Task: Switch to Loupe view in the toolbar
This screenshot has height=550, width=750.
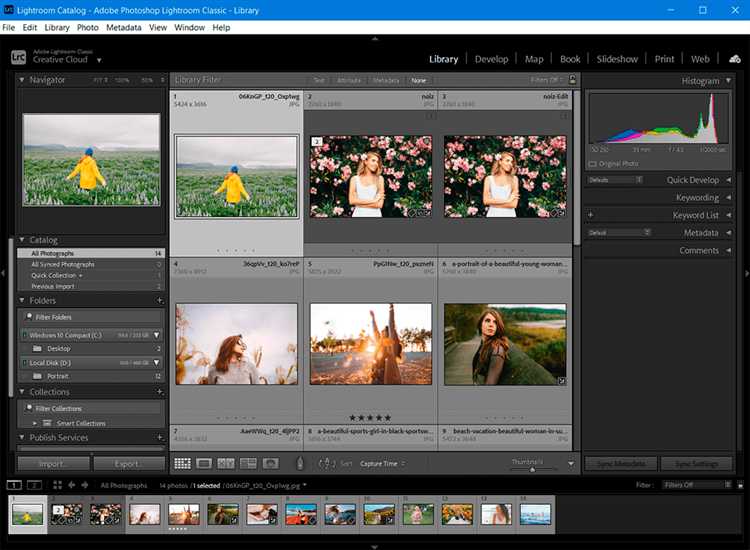Action: pos(204,463)
